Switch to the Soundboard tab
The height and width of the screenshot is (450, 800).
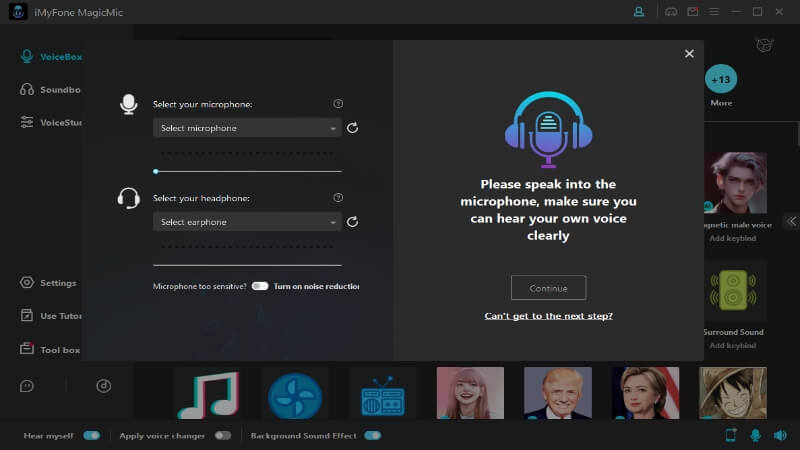pos(50,90)
